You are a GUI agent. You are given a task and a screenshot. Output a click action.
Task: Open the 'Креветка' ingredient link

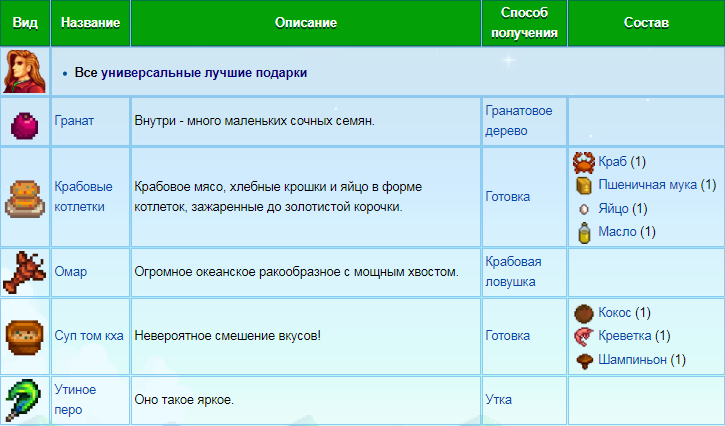coord(625,335)
